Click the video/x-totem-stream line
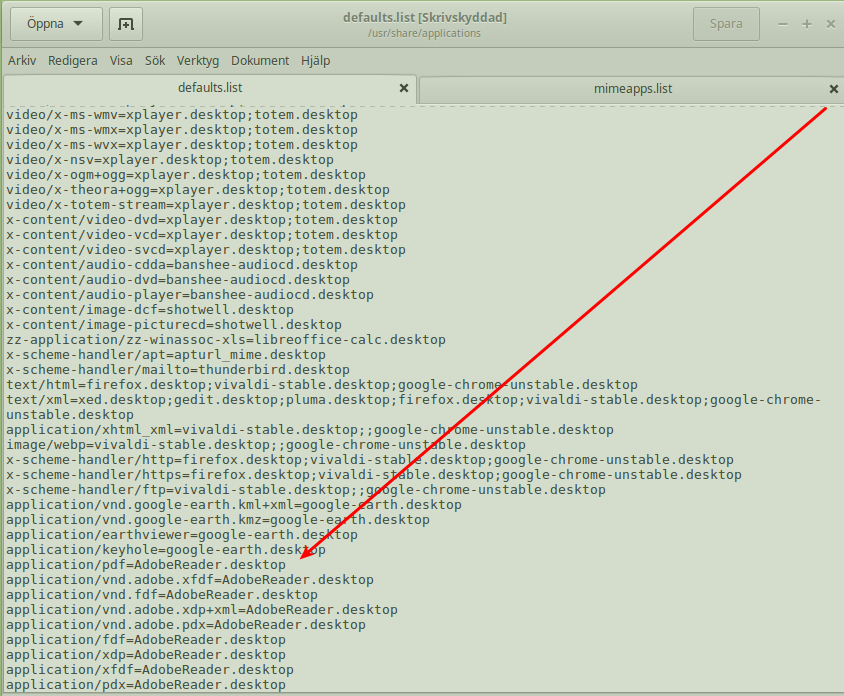Screen dimensions: 844x696 206,205
